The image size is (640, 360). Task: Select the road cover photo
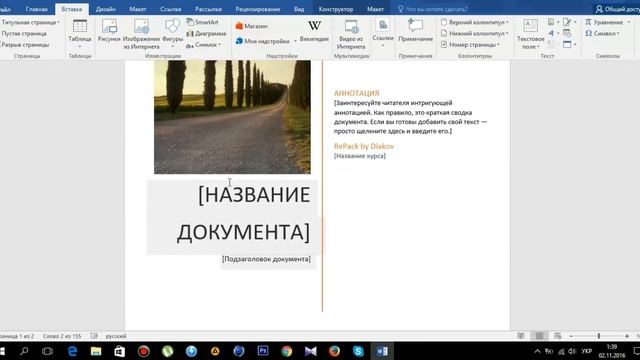pos(232,117)
